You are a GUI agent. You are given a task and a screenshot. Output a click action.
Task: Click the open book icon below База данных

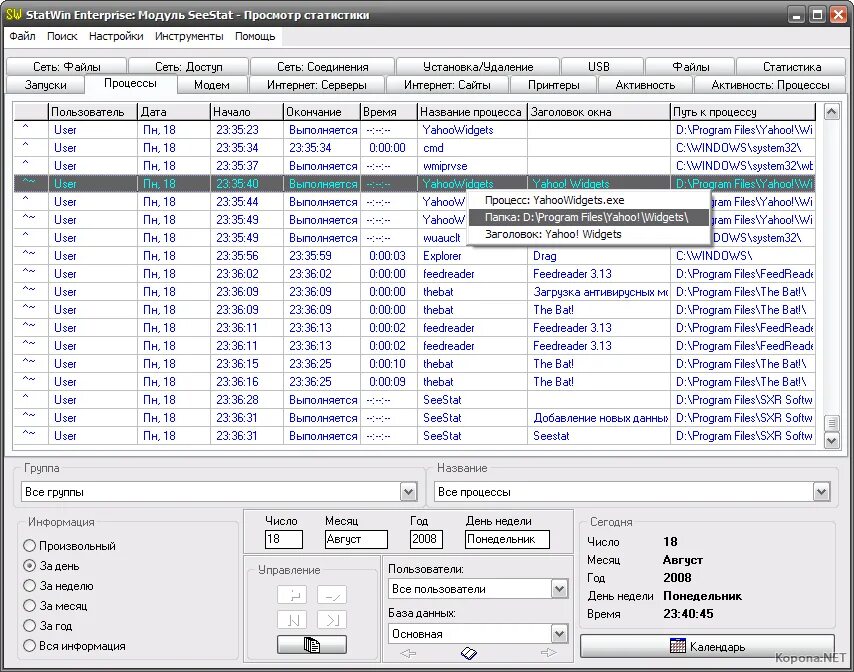pos(468,652)
